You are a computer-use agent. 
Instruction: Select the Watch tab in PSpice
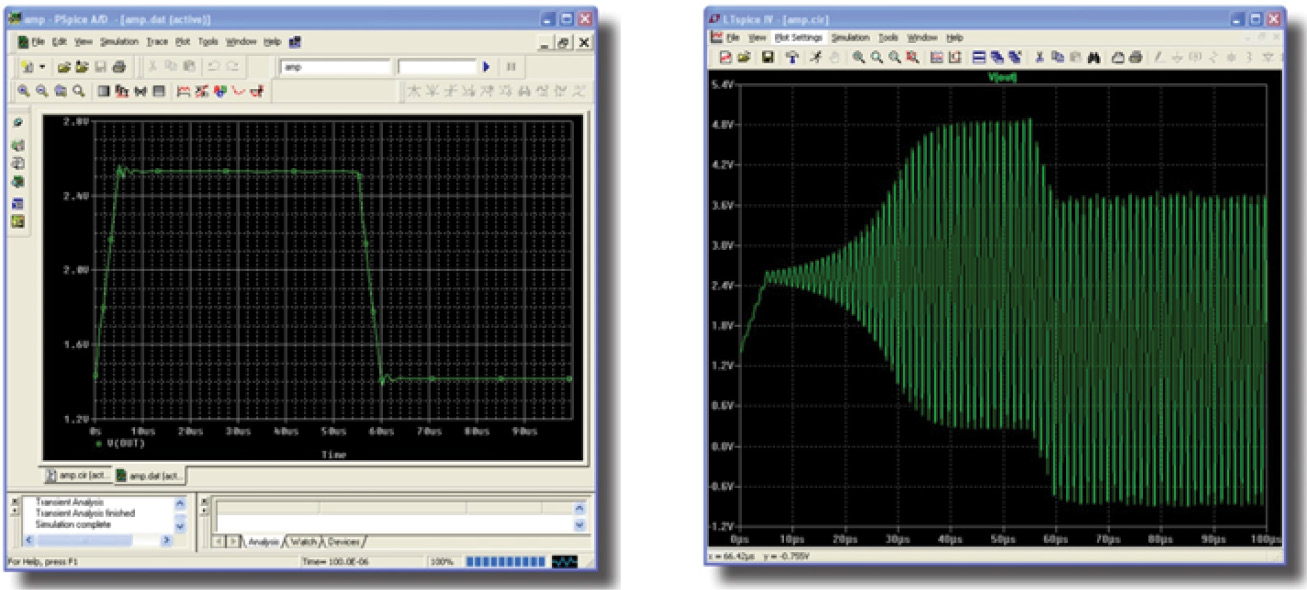[x=305, y=541]
